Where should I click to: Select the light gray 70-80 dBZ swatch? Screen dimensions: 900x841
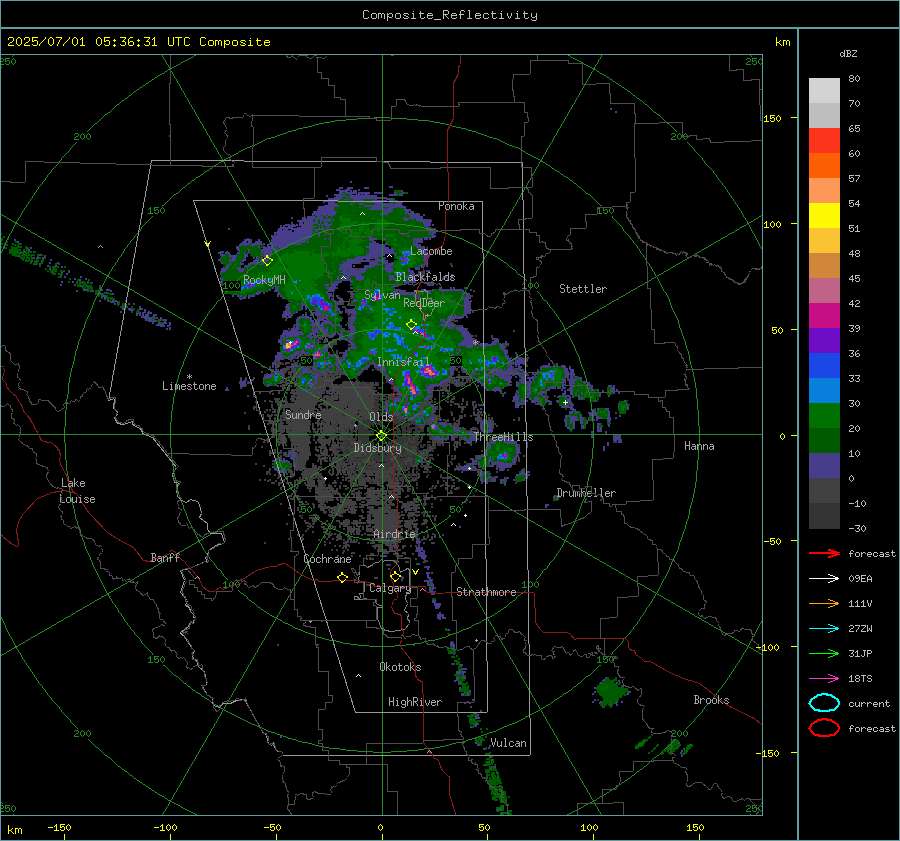click(x=824, y=91)
